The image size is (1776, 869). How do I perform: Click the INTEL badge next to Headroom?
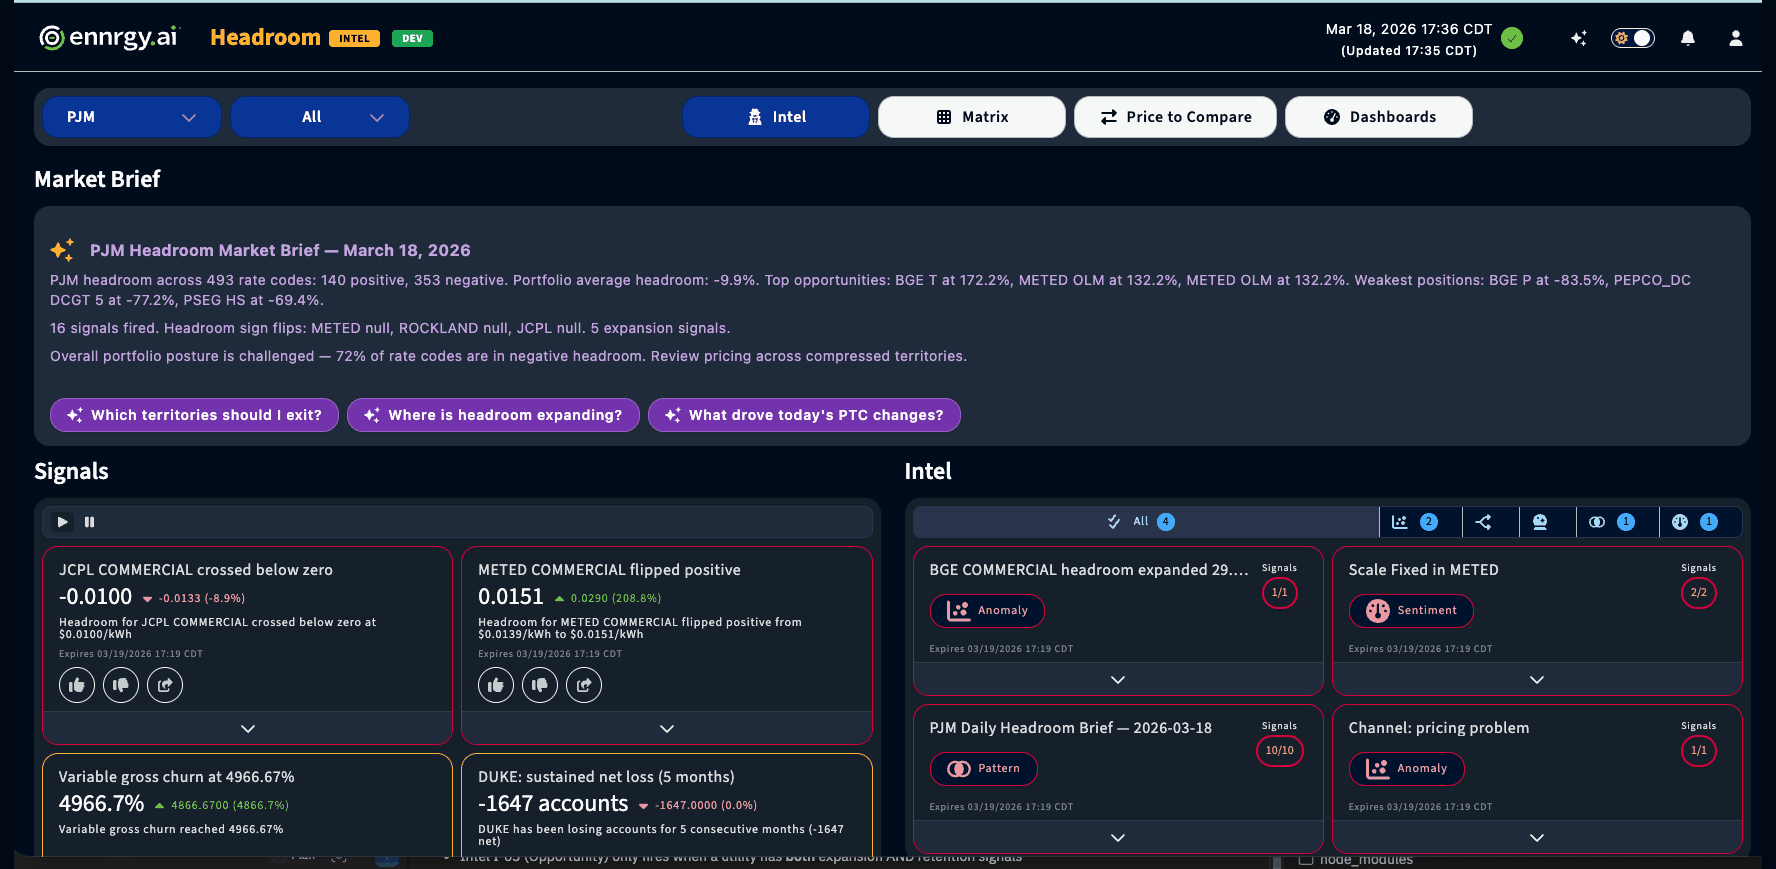354,39
